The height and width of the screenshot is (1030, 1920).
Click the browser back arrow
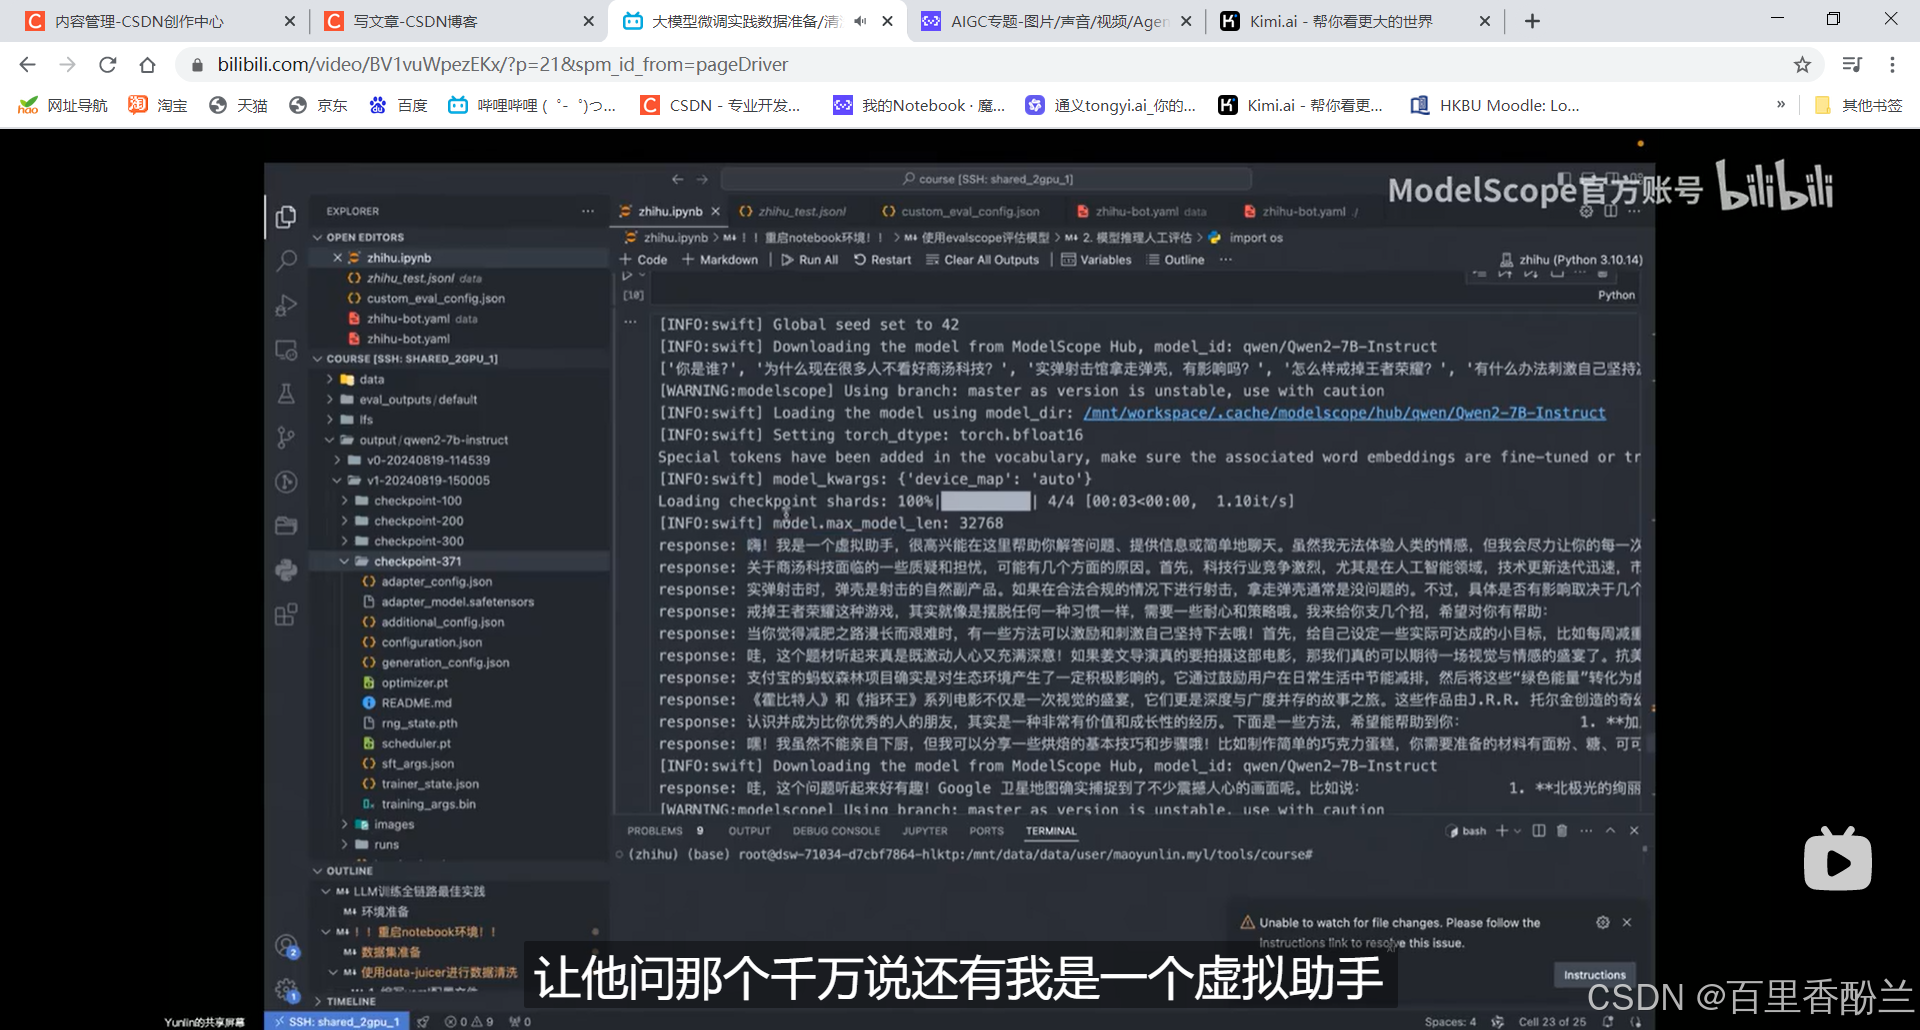[27, 65]
